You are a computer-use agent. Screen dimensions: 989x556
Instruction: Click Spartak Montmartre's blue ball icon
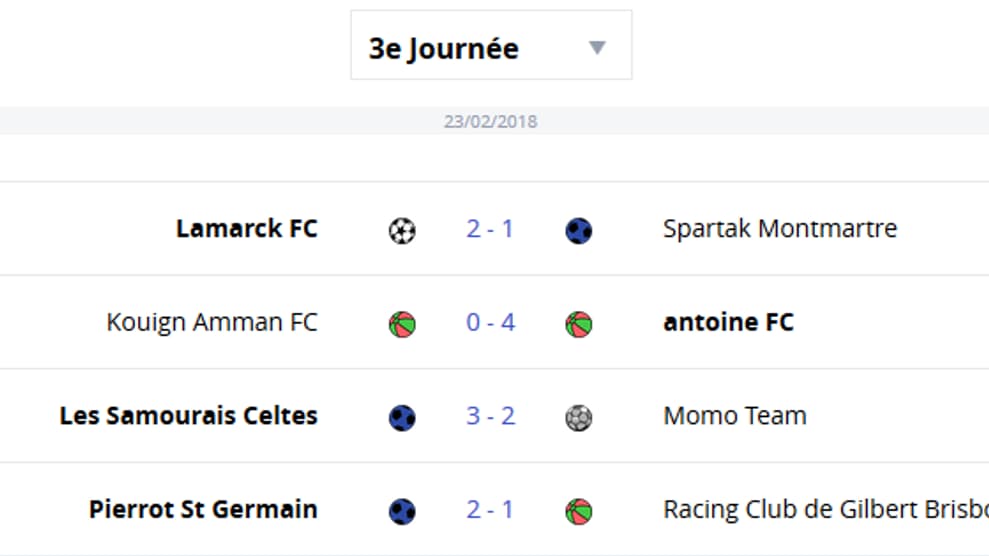(x=578, y=230)
